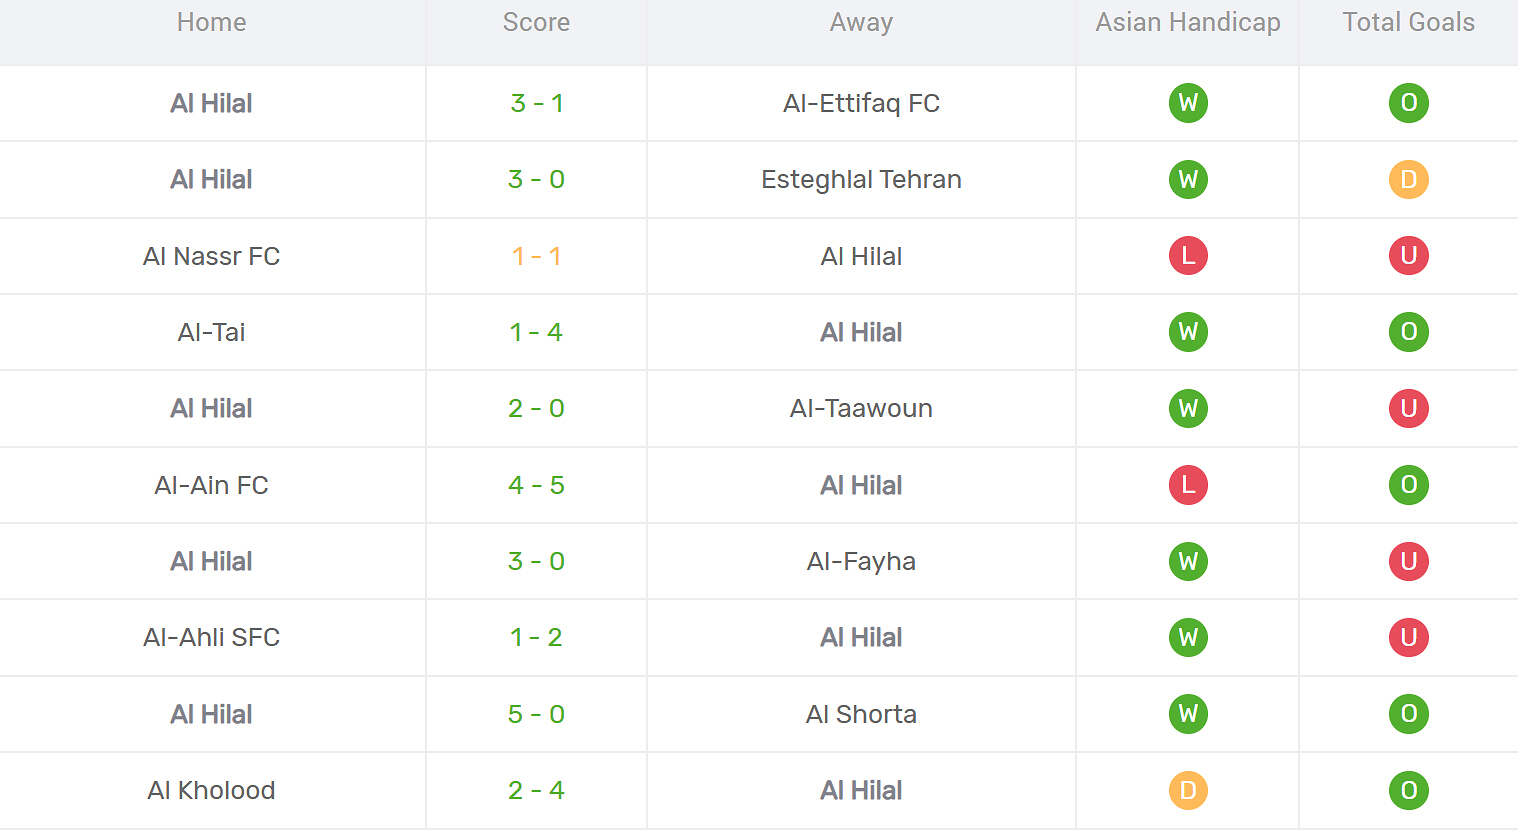Open the Al Kholood team link
Screen dimensions: 1521x835
click(211, 791)
